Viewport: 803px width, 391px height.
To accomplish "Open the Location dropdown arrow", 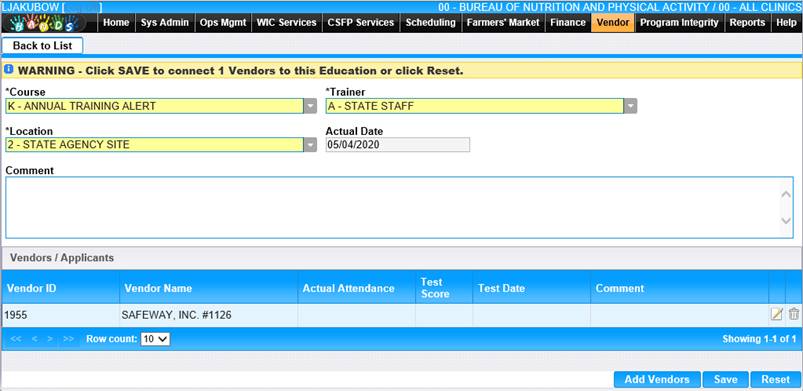I will (310, 145).
